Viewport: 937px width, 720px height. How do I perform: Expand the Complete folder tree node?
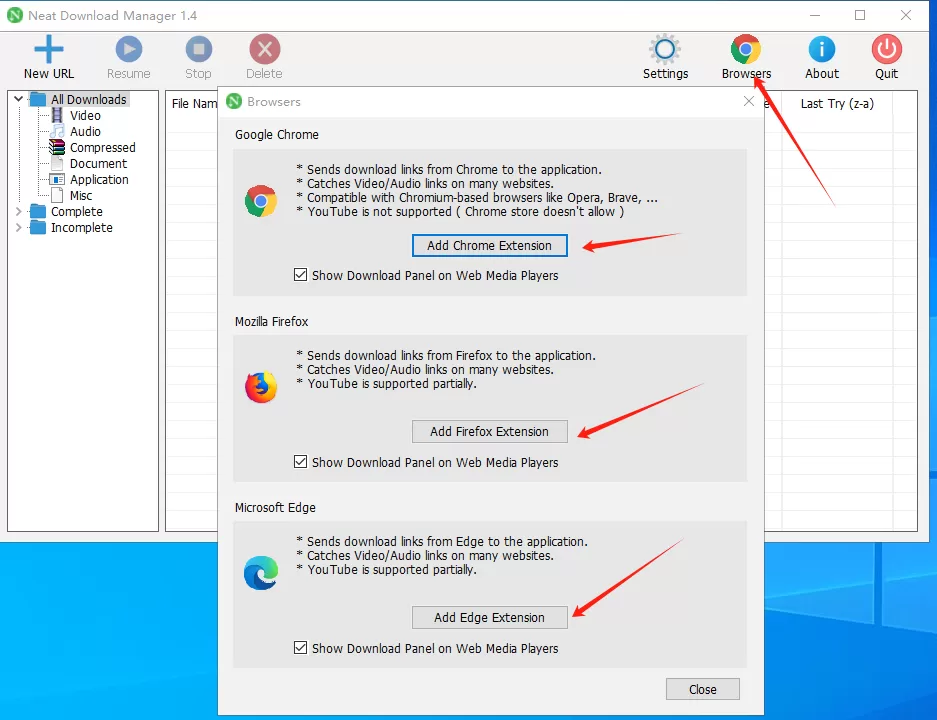click(x=18, y=212)
